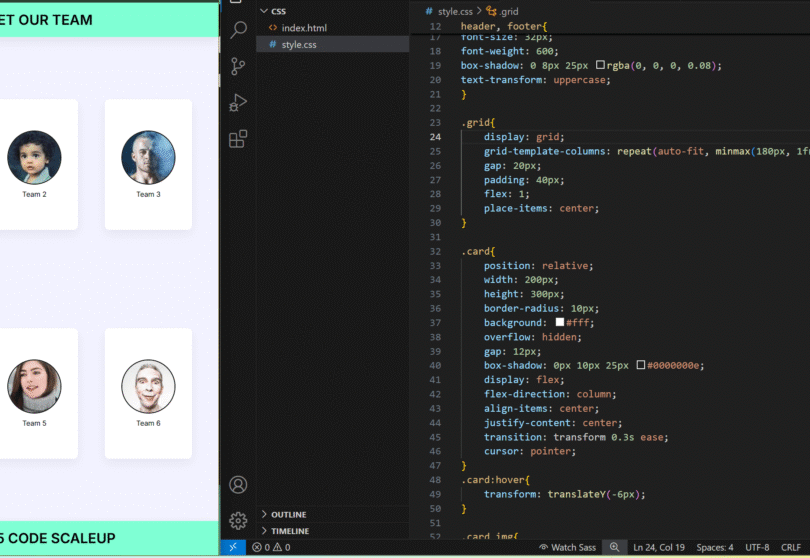This screenshot has height=558, width=810.
Task: Open the Extensions view
Action: point(238,139)
